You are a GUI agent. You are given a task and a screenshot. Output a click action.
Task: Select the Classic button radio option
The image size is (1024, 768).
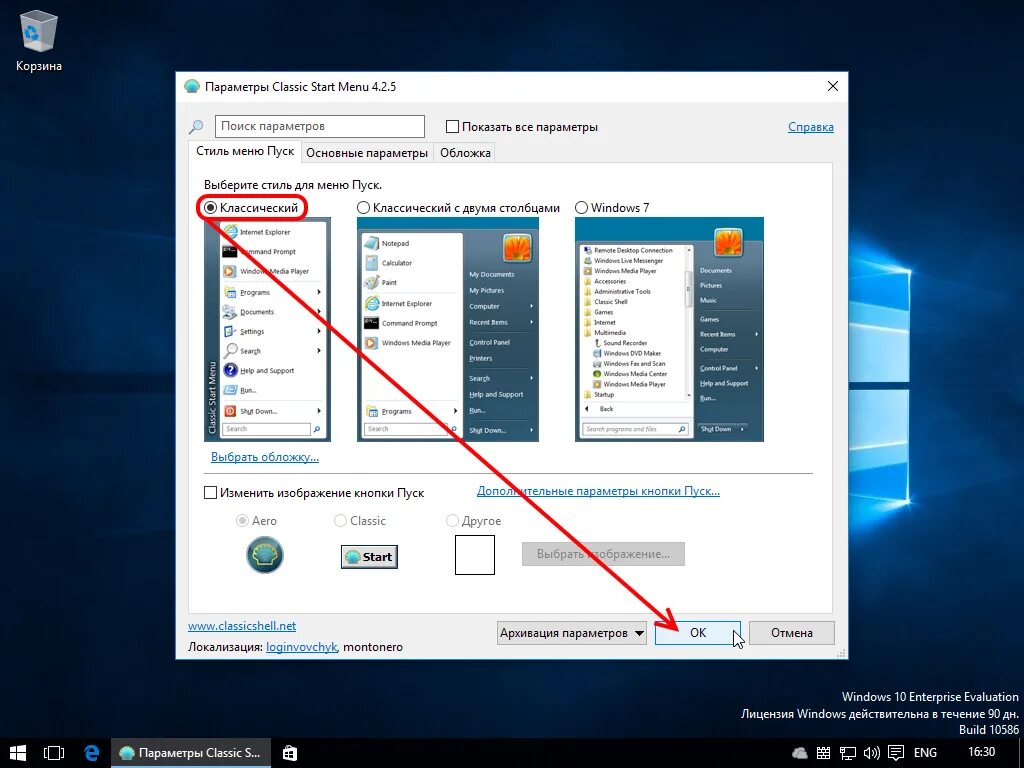click(340, 520)
